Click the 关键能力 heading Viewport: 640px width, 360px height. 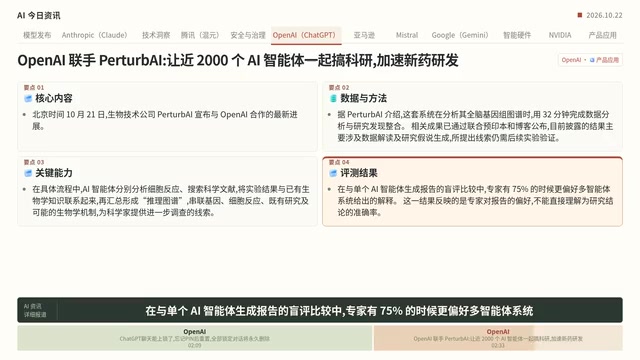(x=54, y=173)
